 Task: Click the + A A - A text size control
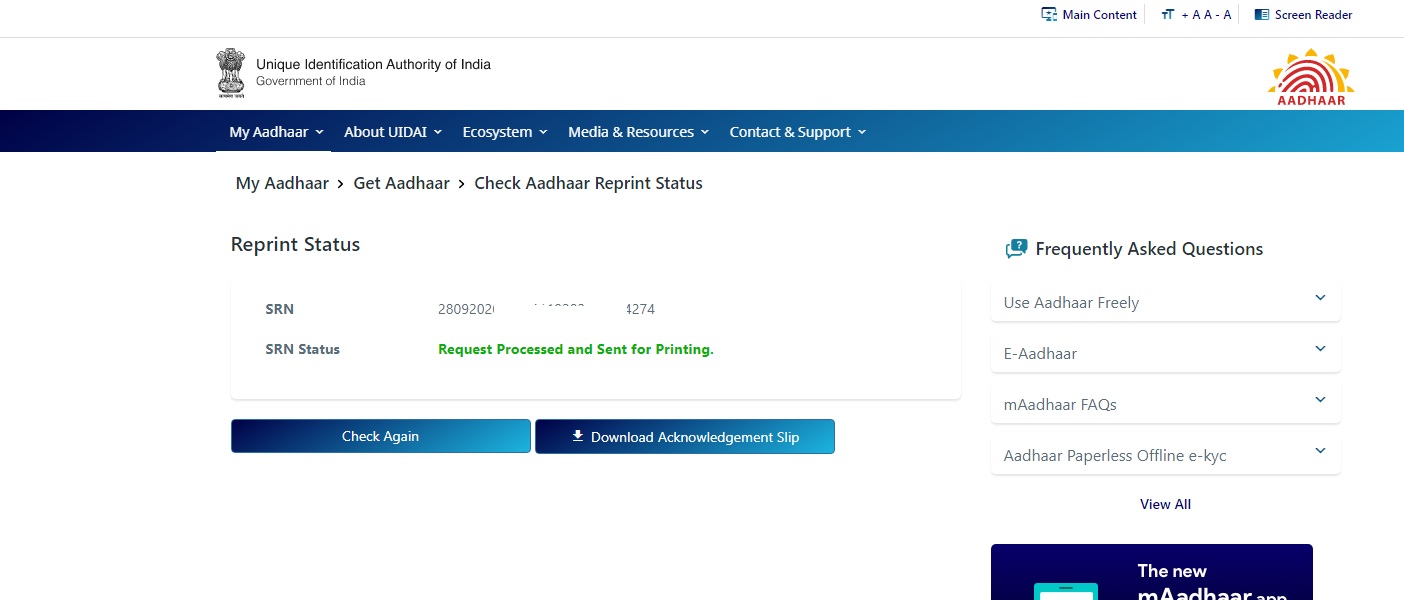1206,15
